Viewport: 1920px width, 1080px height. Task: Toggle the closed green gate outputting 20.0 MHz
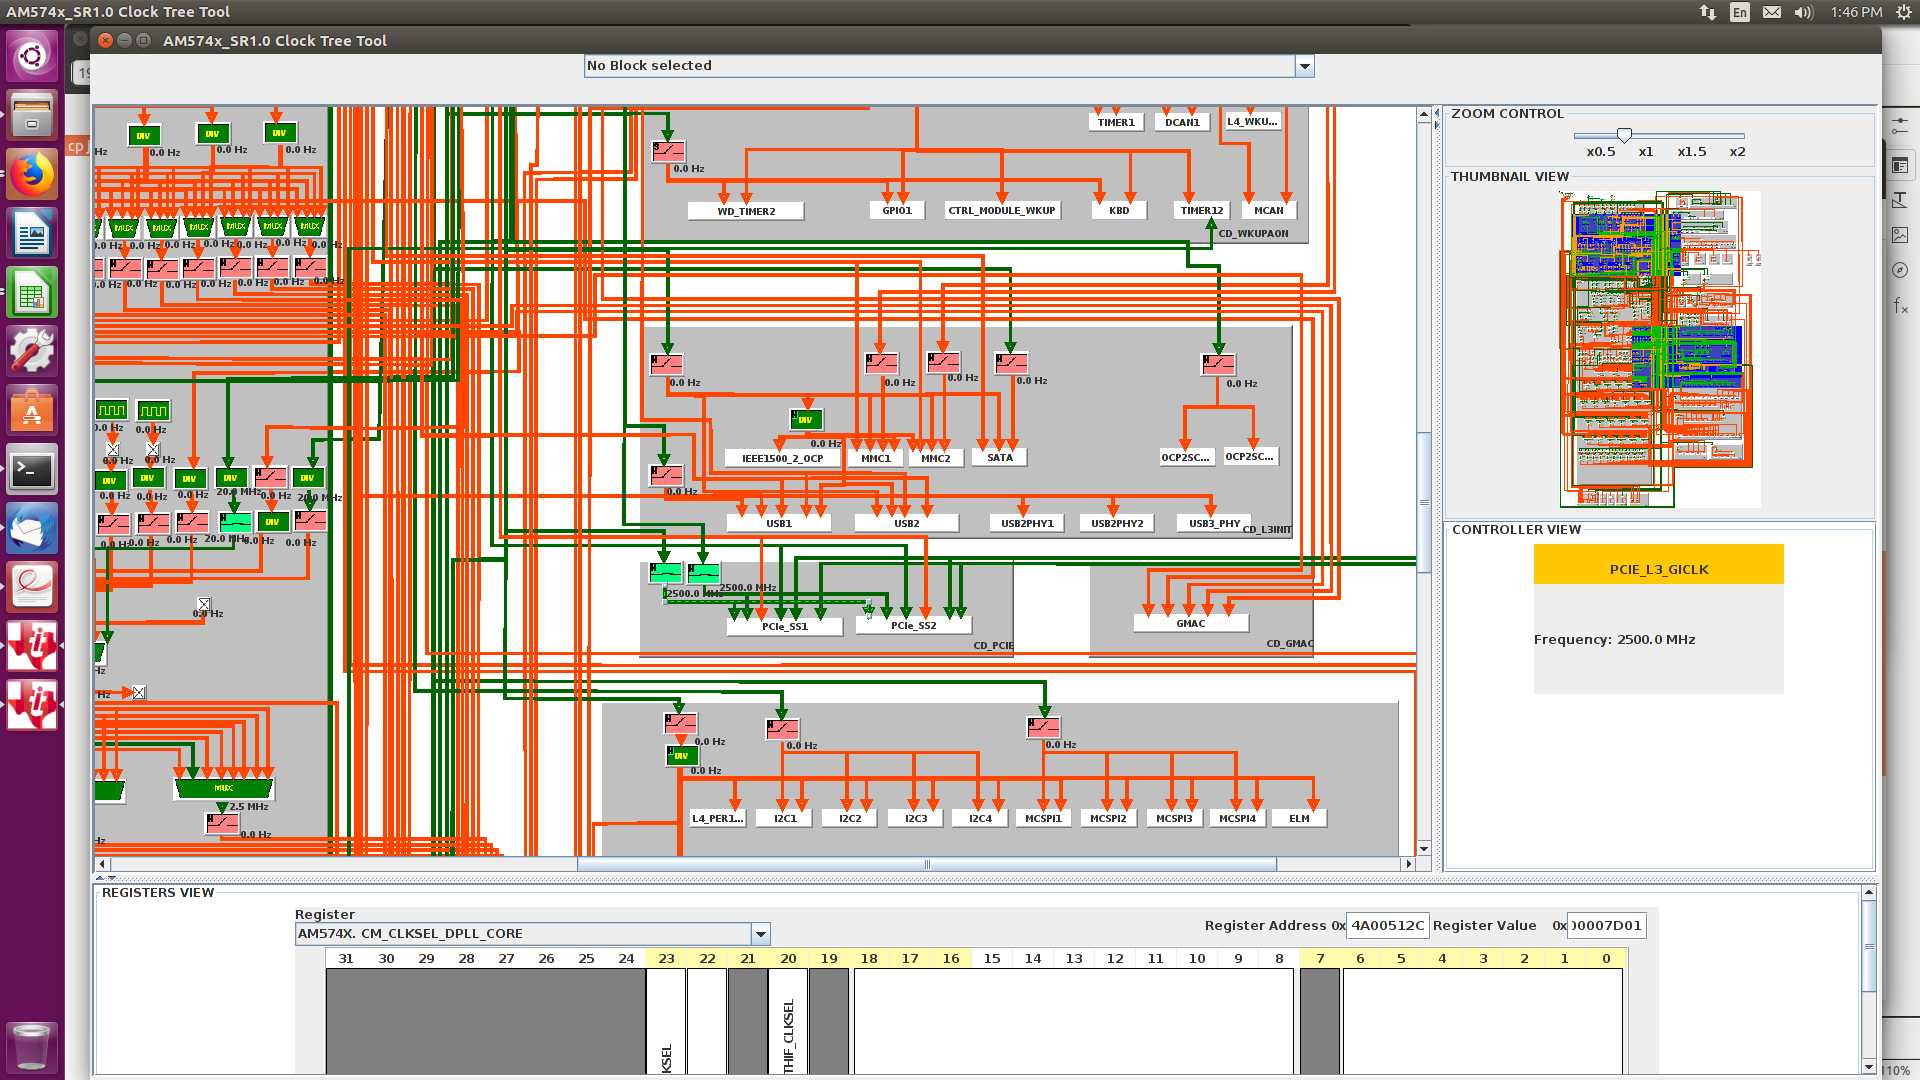tap(235, 521)
